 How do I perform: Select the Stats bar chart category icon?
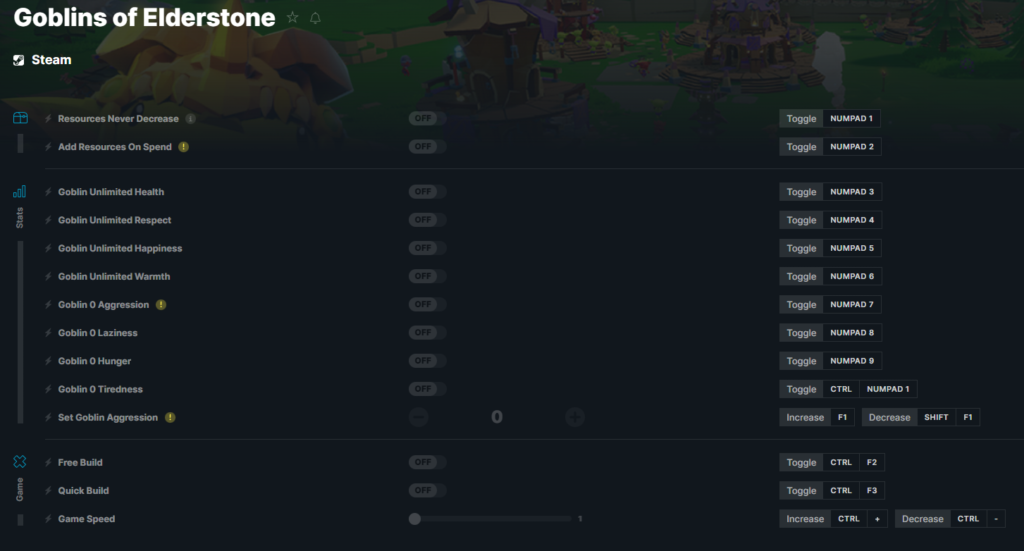tap(20, 191)
